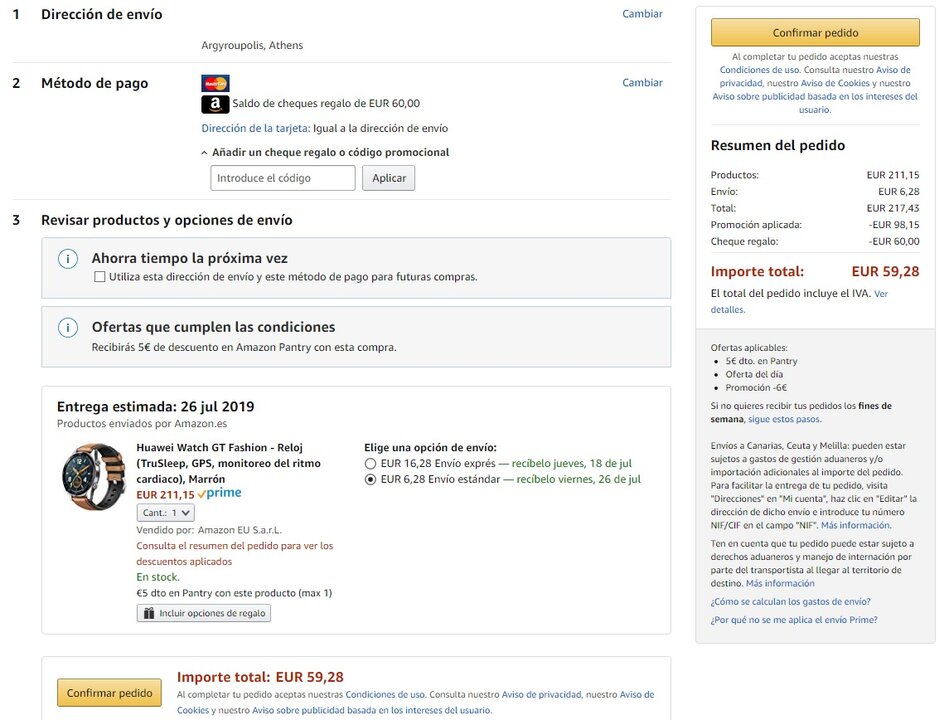Click the info icon beside Ahorra tiempo

point(68,259)
